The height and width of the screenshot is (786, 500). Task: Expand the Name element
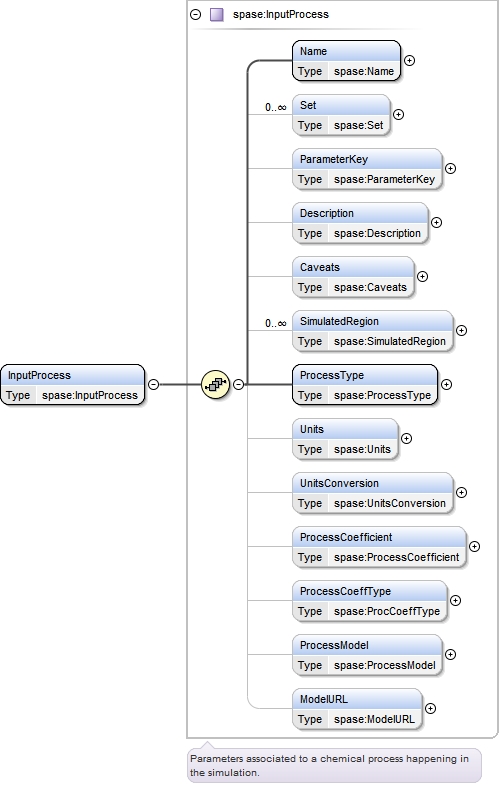click(409, 61)
